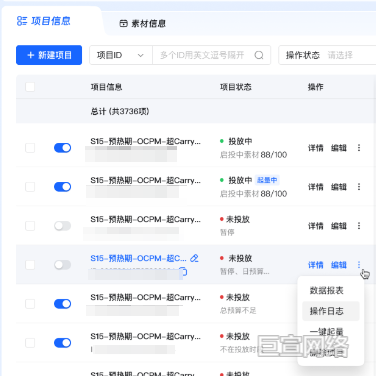Click 编辑 in the 暂停 row

pyautogui.click(x=339, y=226)
